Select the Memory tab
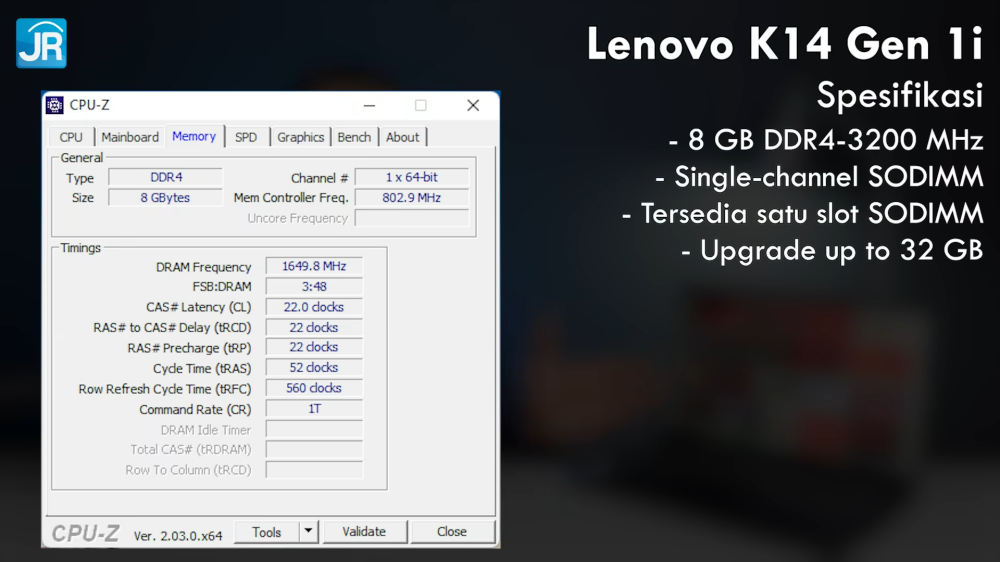 tap(194, 136)
